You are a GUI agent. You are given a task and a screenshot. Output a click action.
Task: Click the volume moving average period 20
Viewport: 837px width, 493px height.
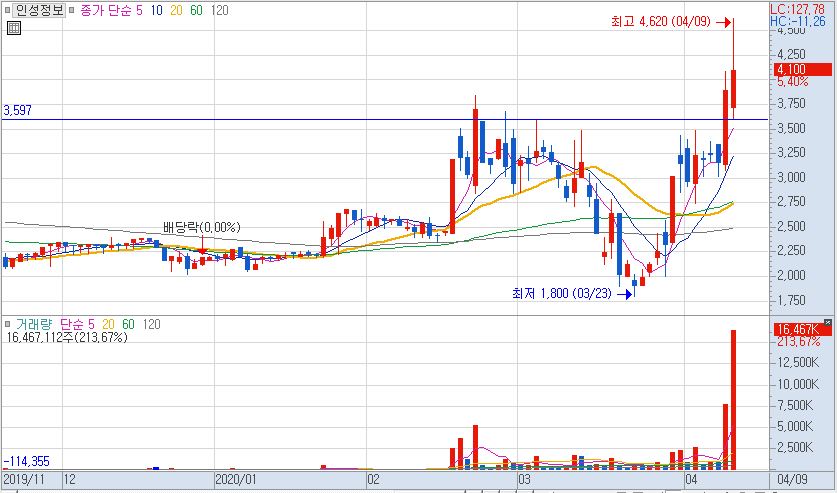pyautogui.click(x=107, y=325)
